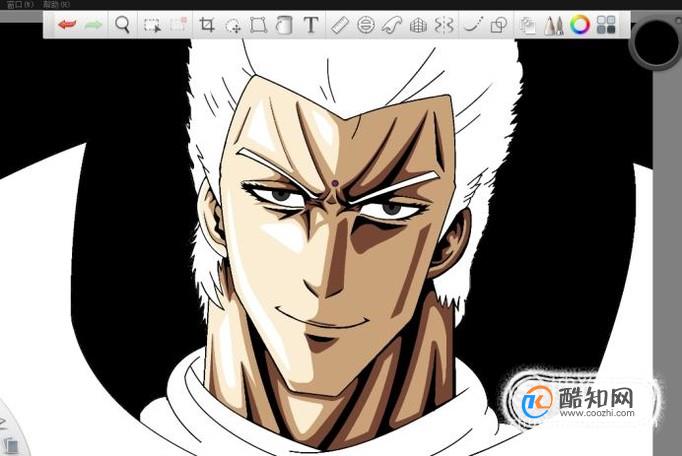
Task: Toggle the Symmetry tool
Action: 444,25
